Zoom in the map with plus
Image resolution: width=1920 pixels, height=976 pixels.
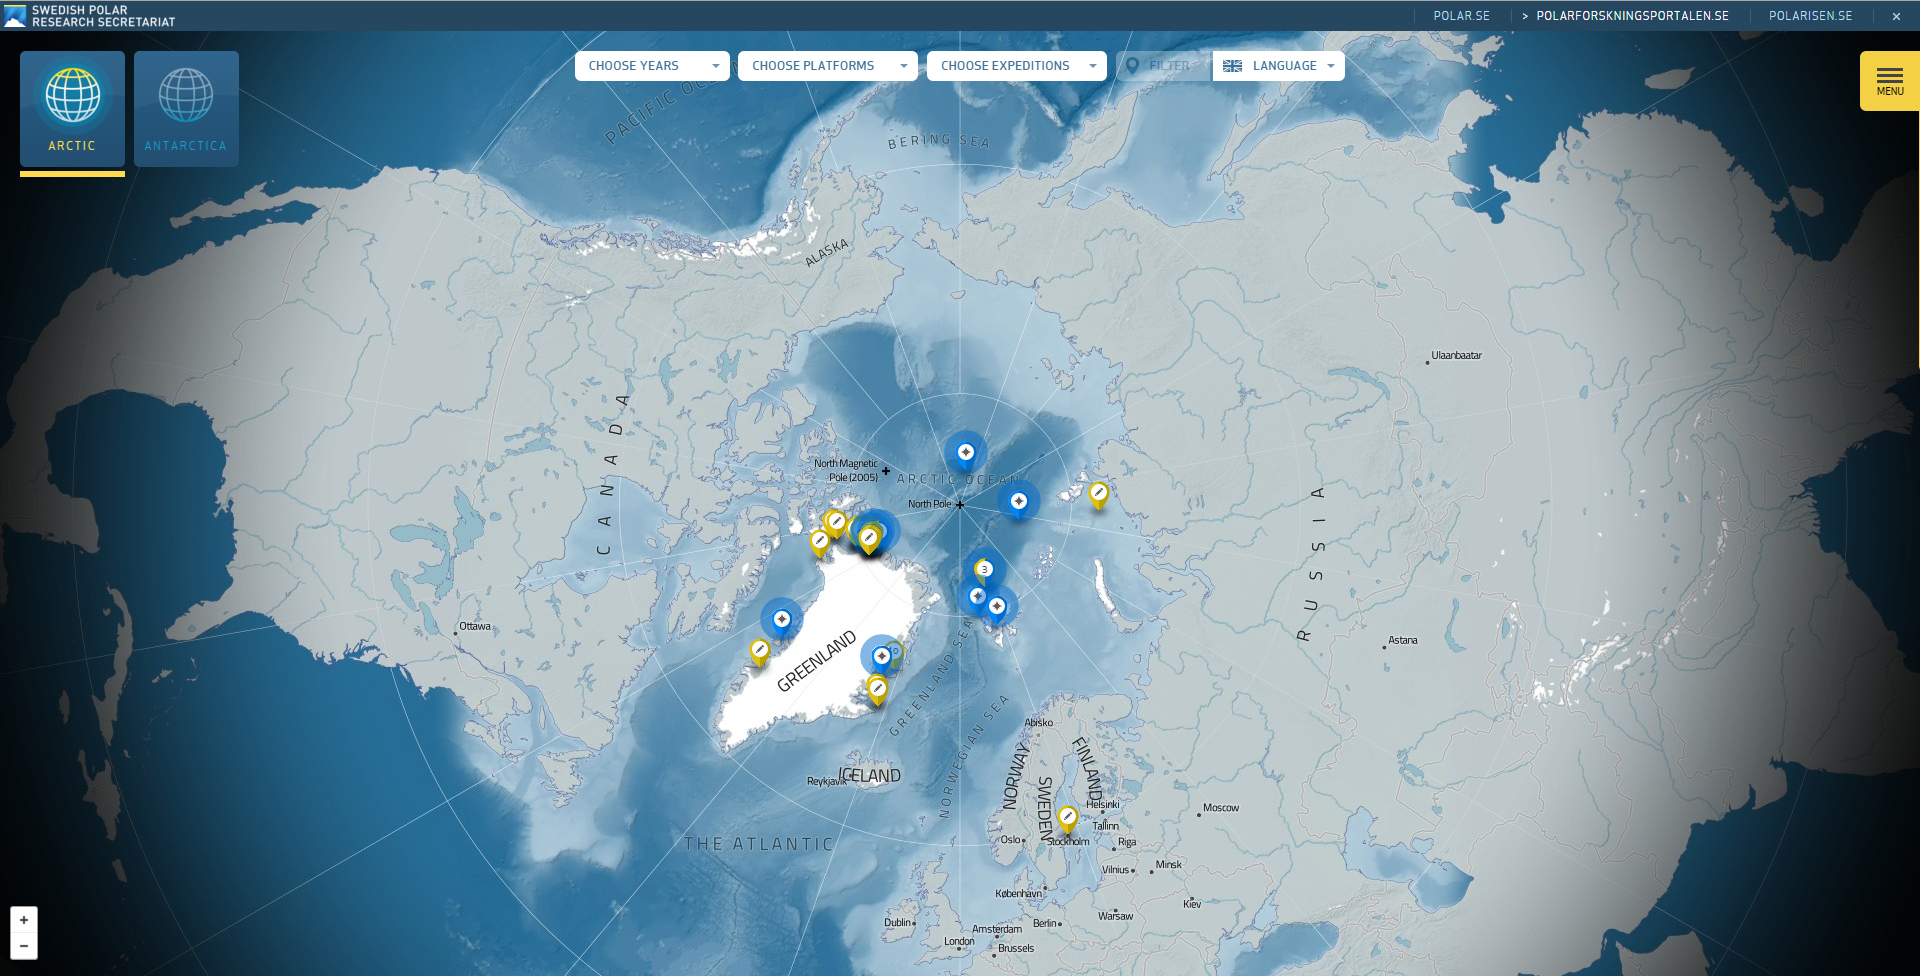coord(24,920)
